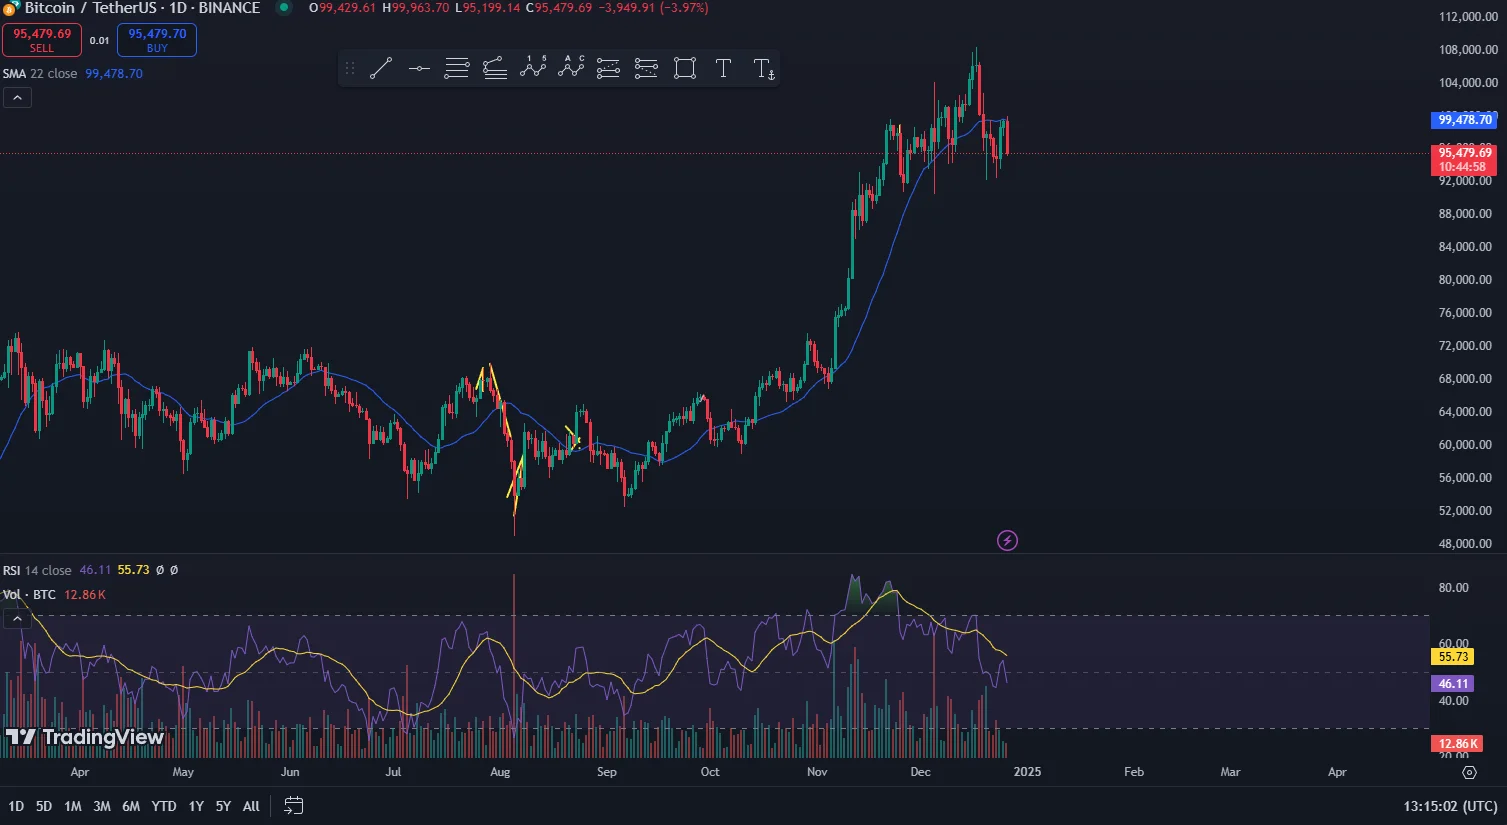The height and width of the screenshot is (825, 1507).
Task: Click the 13:15:02 (UTC) timezone clock
Action: click(x=1450, y=806)
